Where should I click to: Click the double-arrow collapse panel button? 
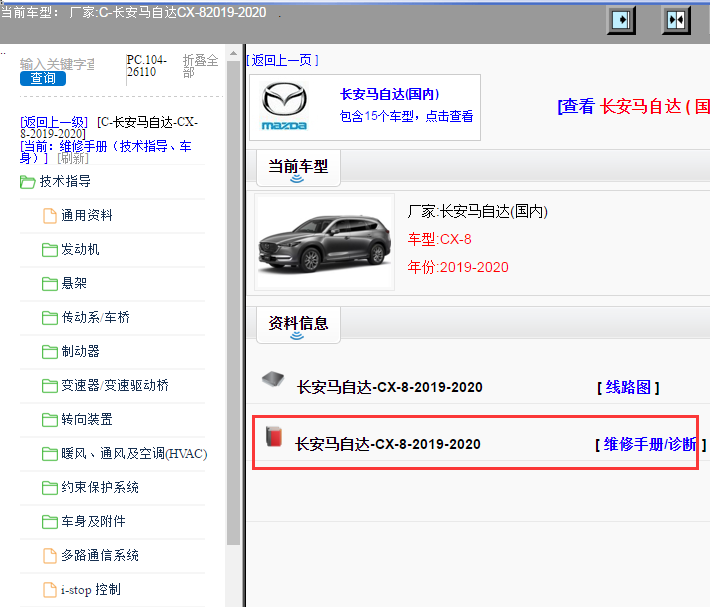pyautogui.click(x=676, y=20)
